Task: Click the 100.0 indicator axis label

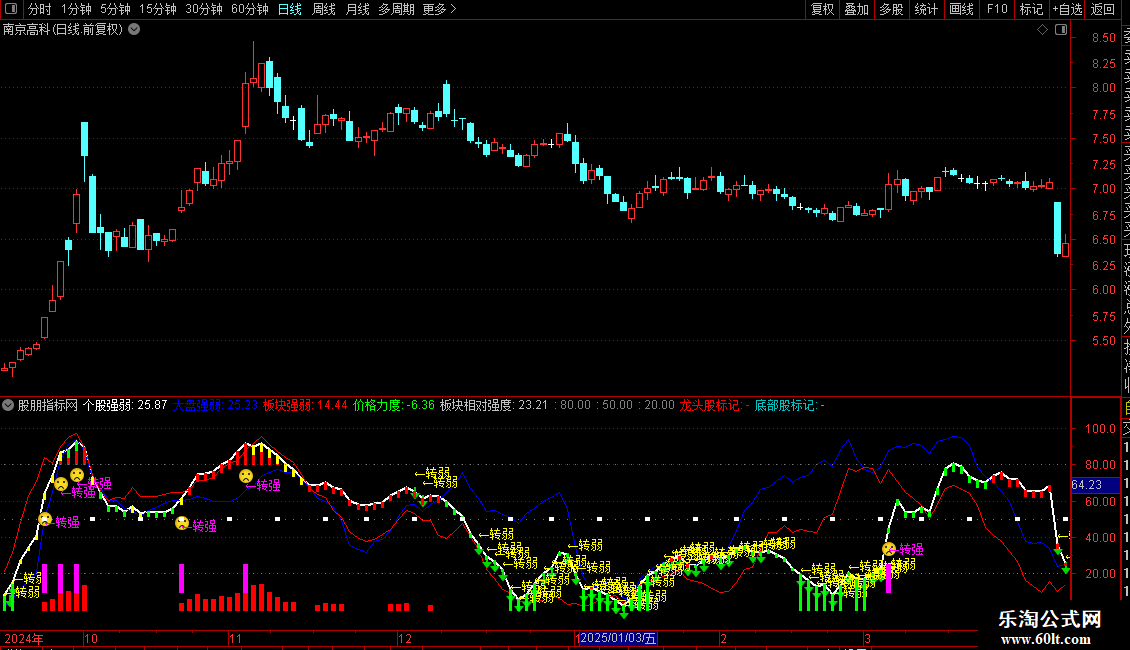Action: (1100, 429)
